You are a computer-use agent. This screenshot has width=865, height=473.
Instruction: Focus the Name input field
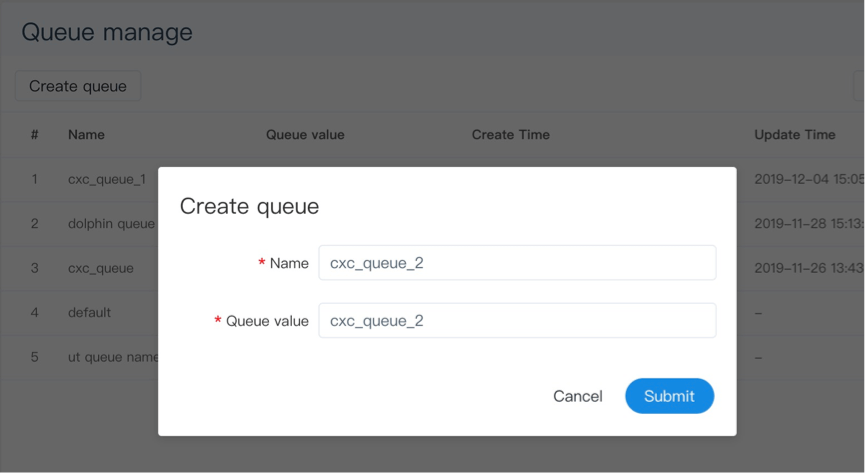(516, 263)
